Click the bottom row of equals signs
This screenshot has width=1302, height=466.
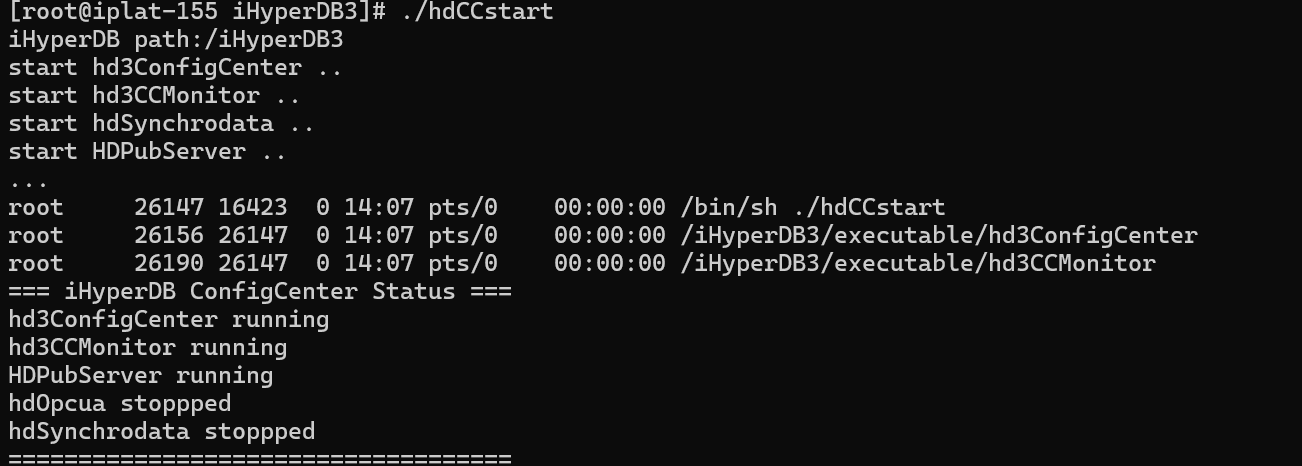point(259,458)
